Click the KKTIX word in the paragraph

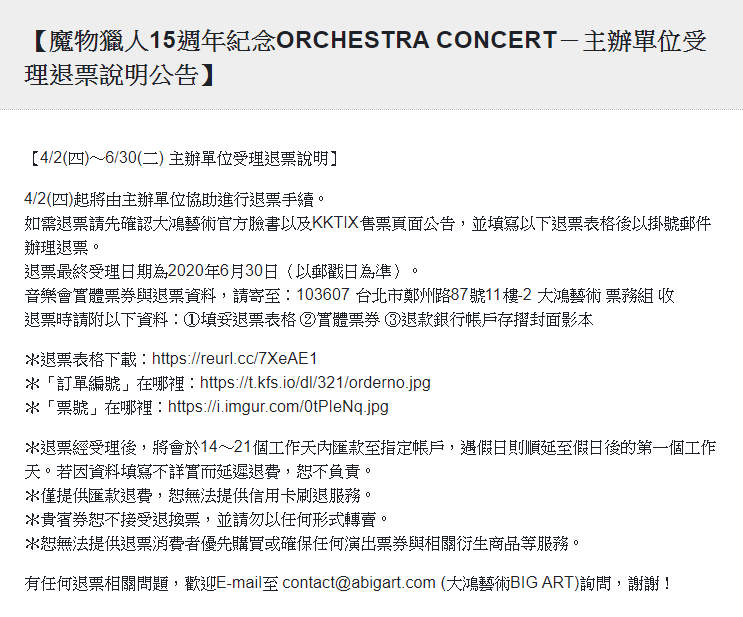pyautogui.click(x=335, y=223)
